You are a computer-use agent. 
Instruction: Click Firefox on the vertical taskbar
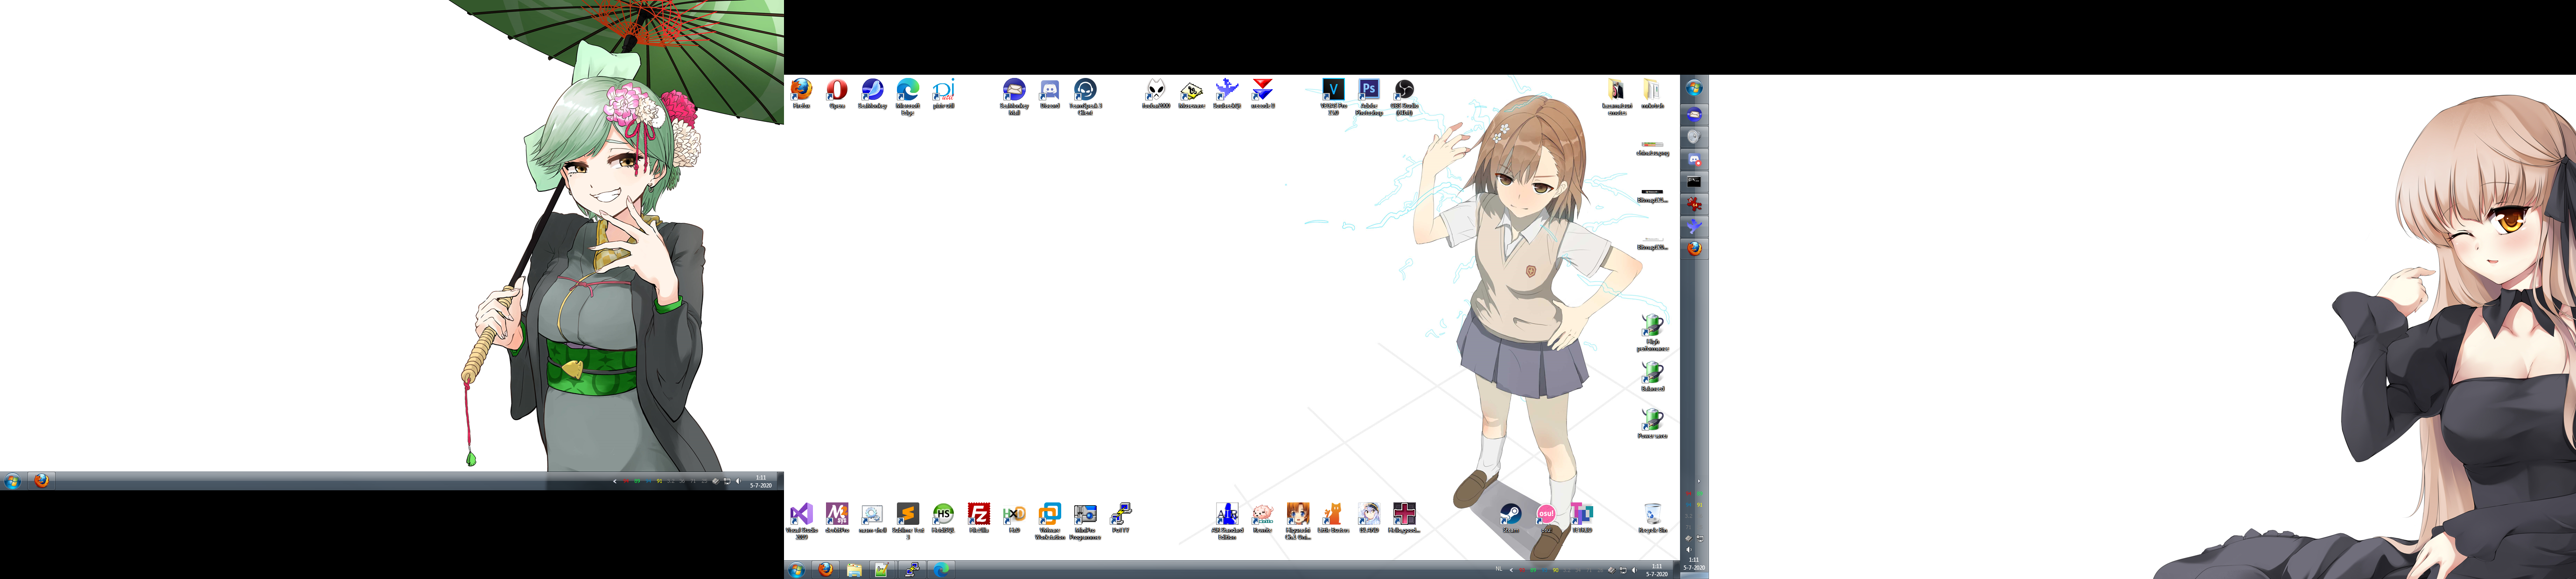tap(1694, 249)
